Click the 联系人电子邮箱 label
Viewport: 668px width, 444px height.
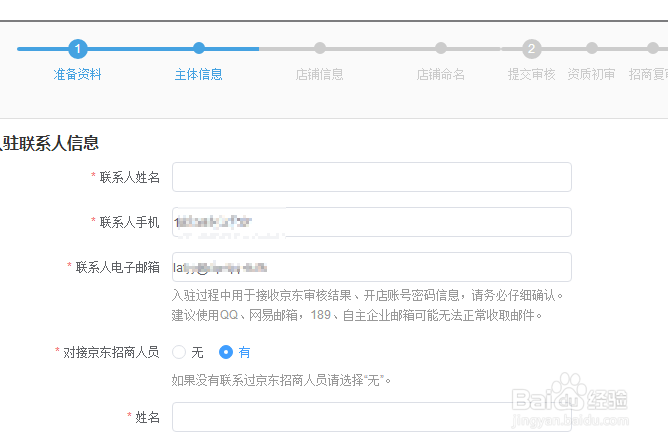pos(118,267)
